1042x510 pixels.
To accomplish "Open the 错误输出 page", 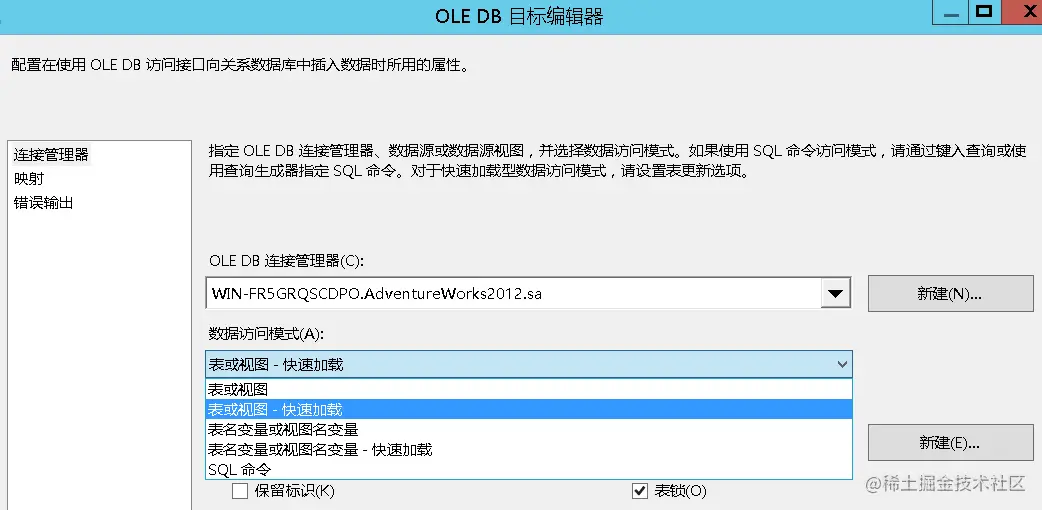I will pyautogui.click(x=43, y=203).
